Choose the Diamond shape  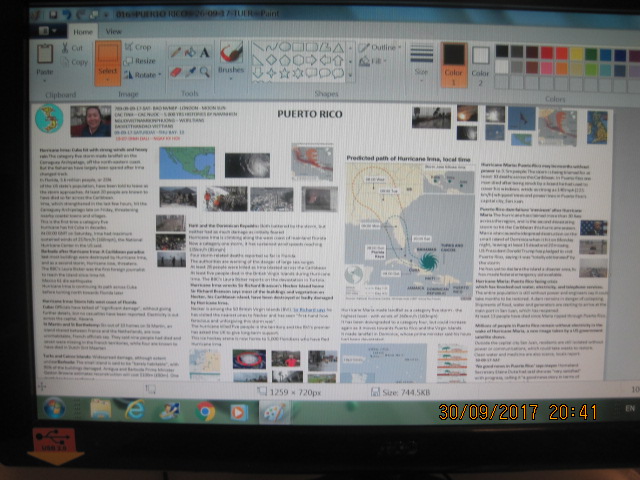(271, 60)
